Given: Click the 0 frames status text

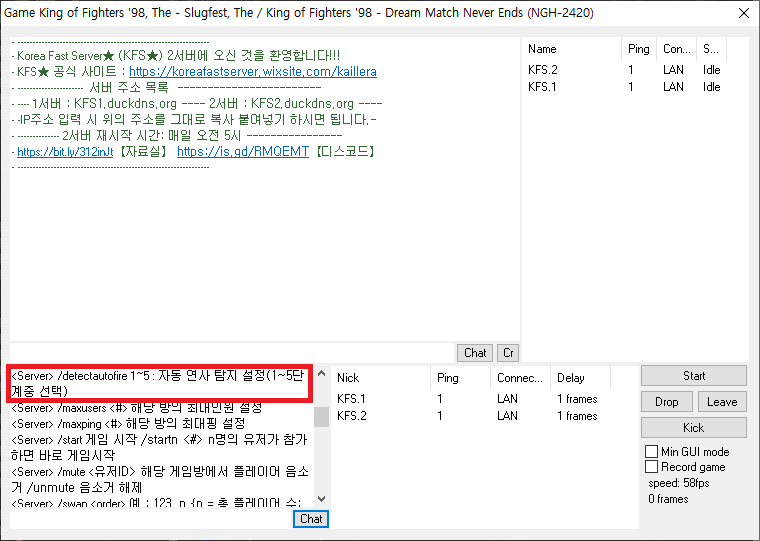Looking at the screenshot, I should 668,498.
